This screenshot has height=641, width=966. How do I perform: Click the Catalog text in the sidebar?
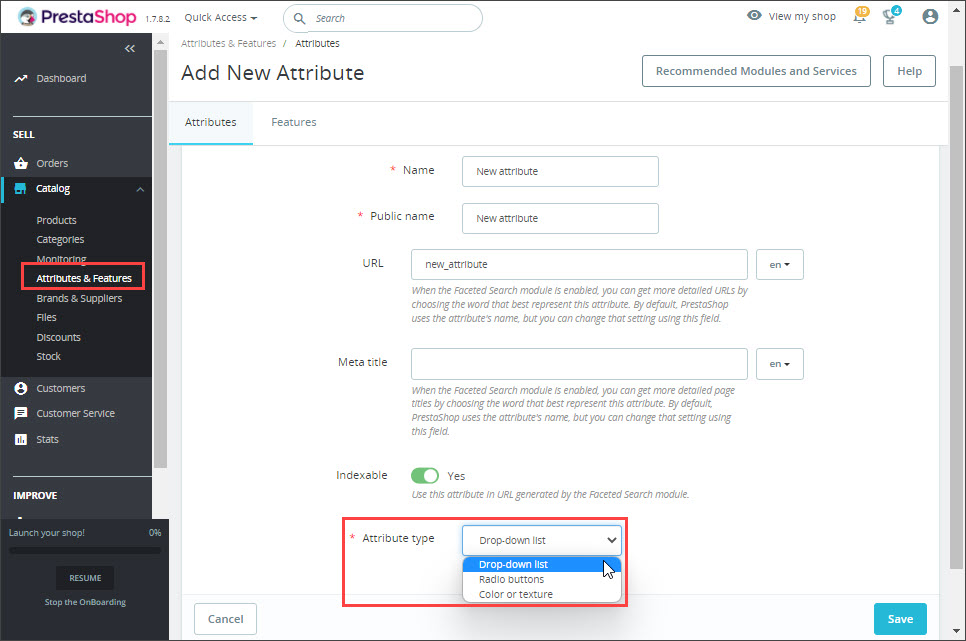coord(52,189)
